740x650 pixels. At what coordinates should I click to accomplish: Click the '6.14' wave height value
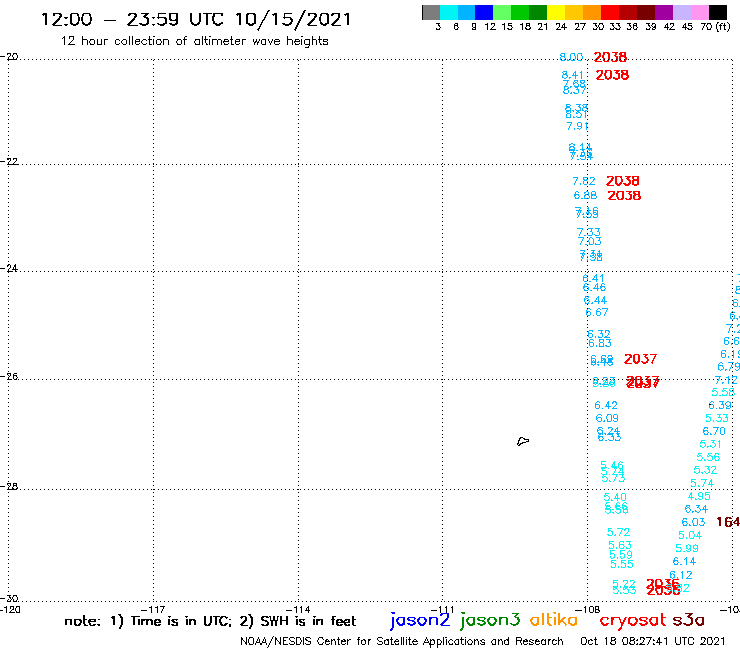click(x=684, y=561)
